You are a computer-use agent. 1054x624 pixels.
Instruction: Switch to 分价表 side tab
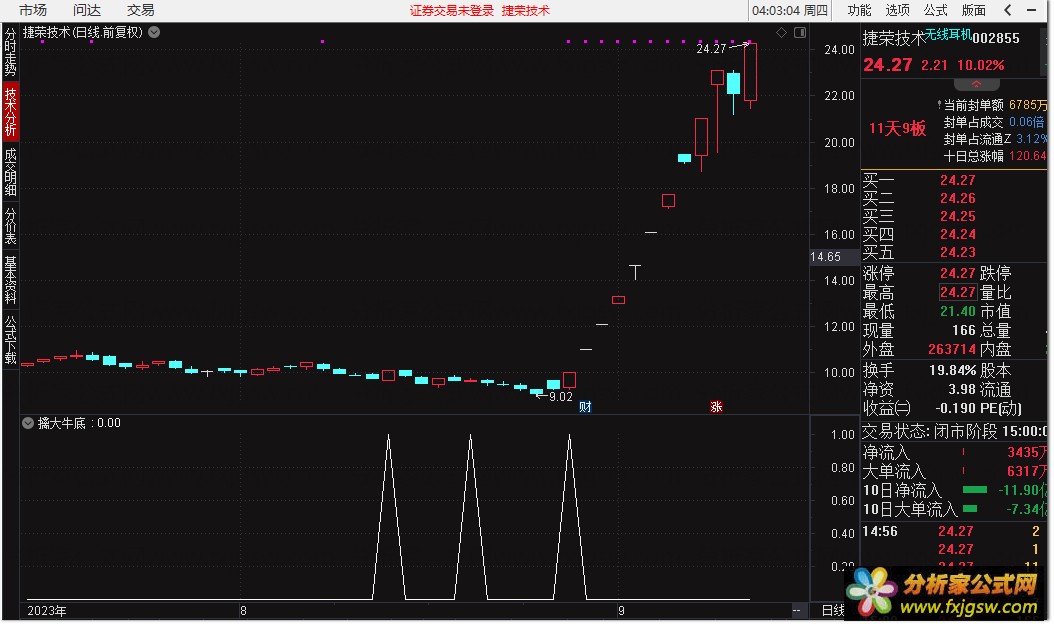pos(10,226)
